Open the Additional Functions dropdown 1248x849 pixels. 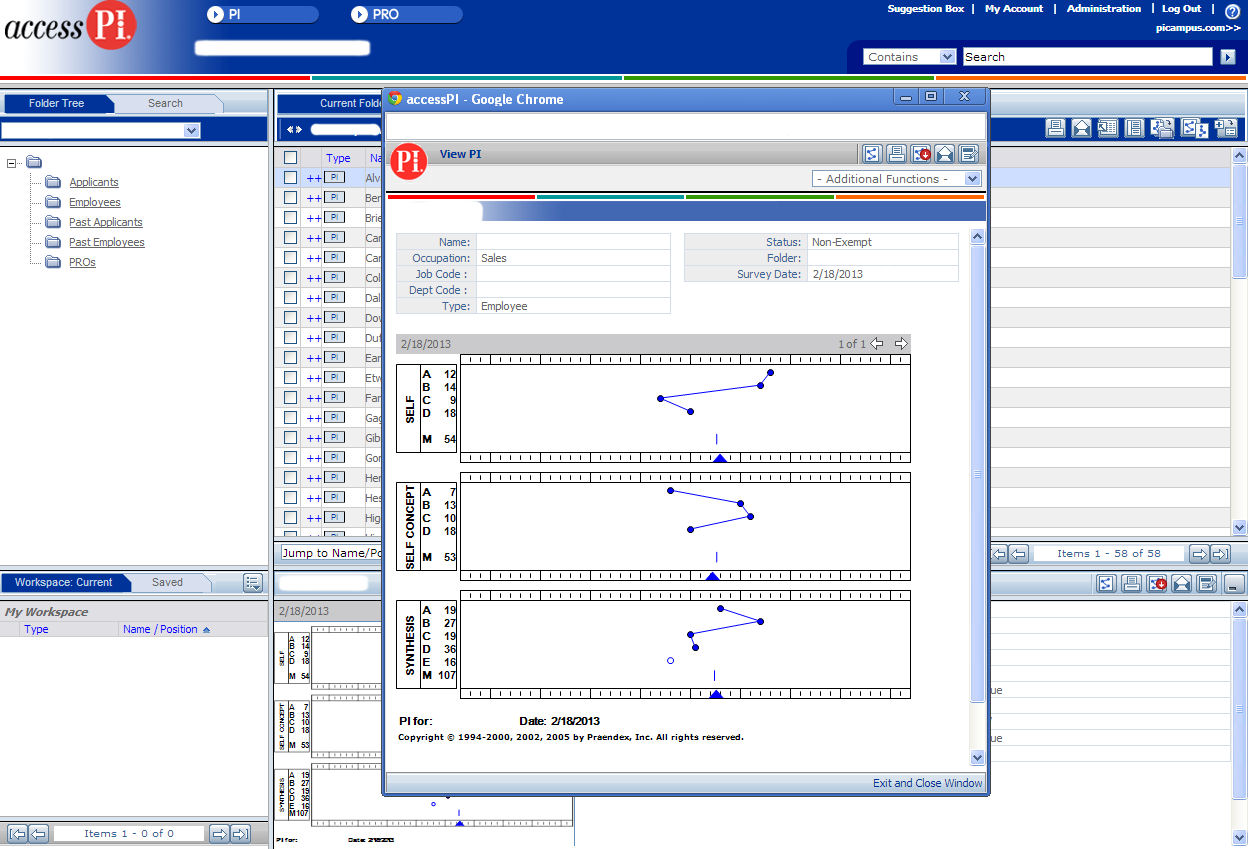(x=897, y=178)
